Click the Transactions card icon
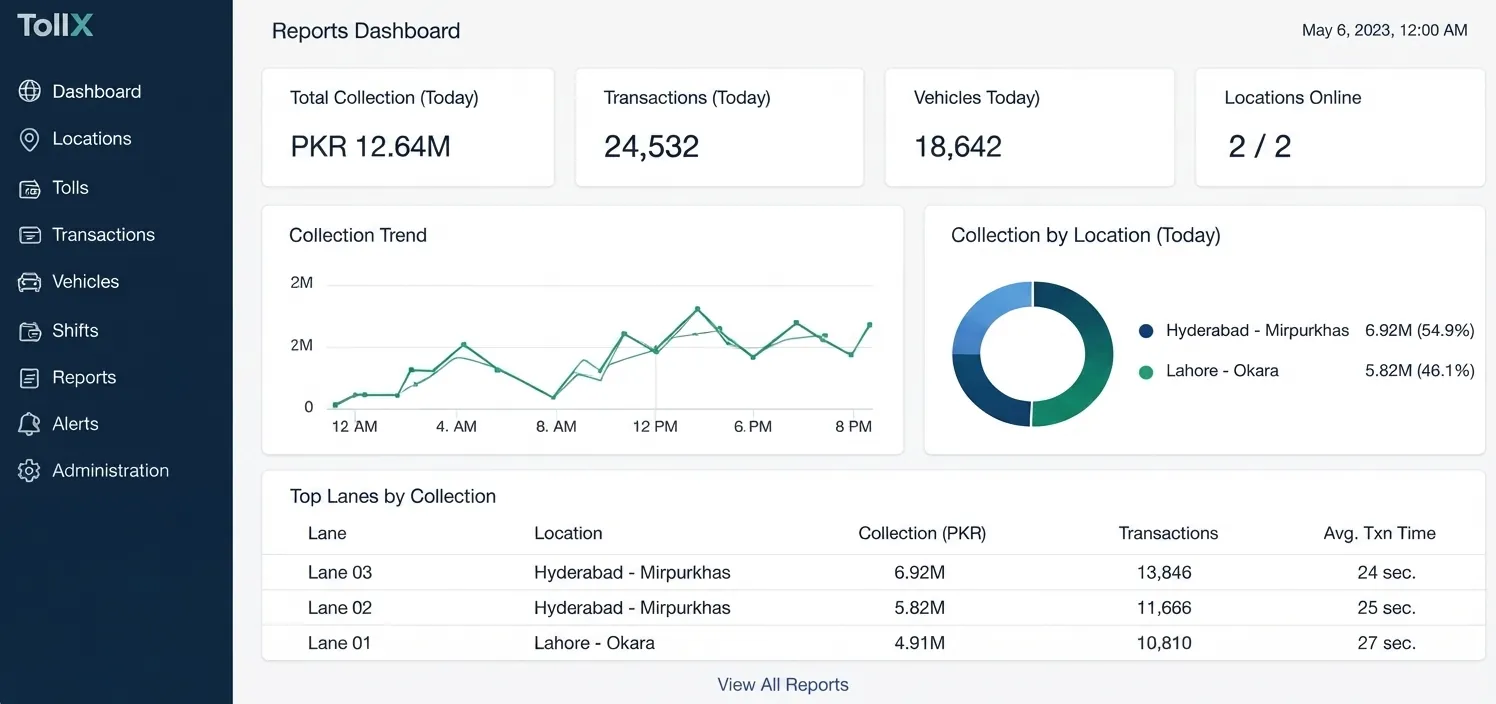 (30, 235)
